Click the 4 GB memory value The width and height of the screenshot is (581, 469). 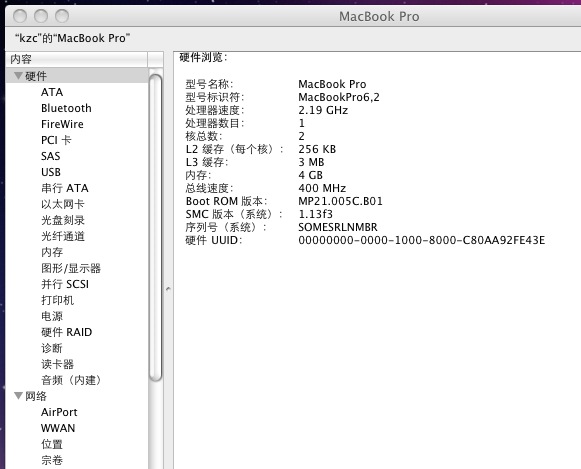[310, 175]
